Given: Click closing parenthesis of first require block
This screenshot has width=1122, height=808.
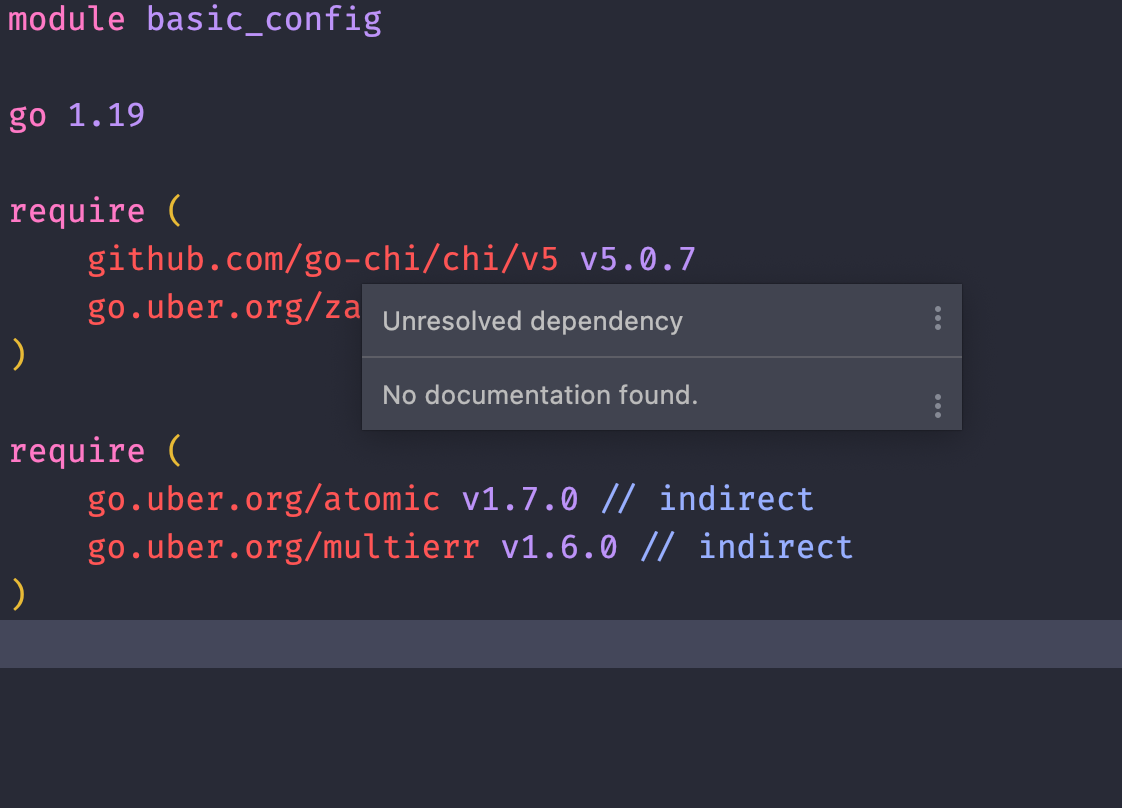Looking at the screenshot, I should click(19, 354).
